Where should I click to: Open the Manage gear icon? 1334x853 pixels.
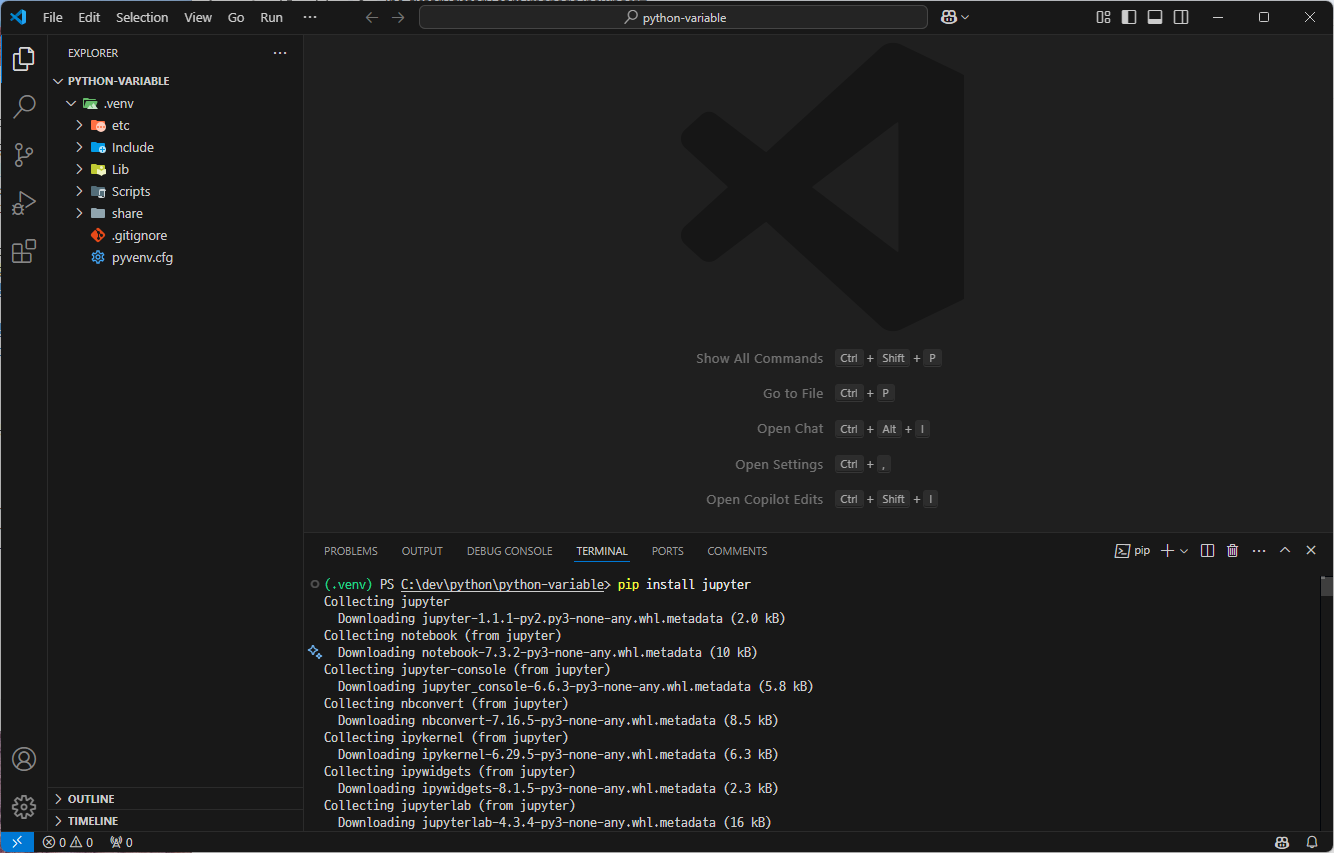(x=24, y=806)
